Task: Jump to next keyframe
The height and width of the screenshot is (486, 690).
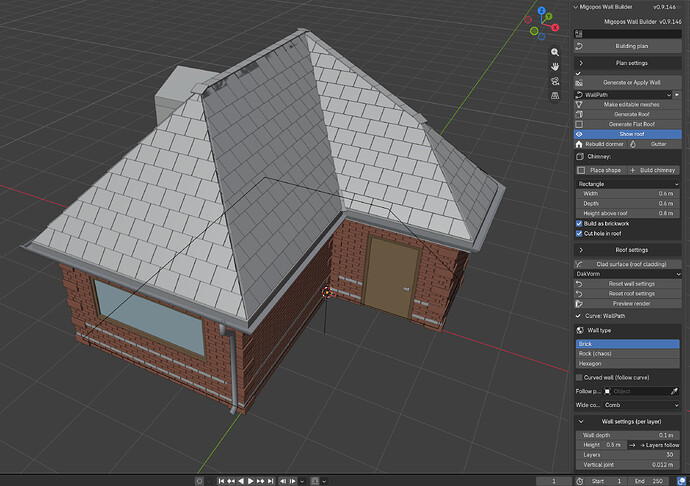Action: pyautogui.click(x=261, y=481)
